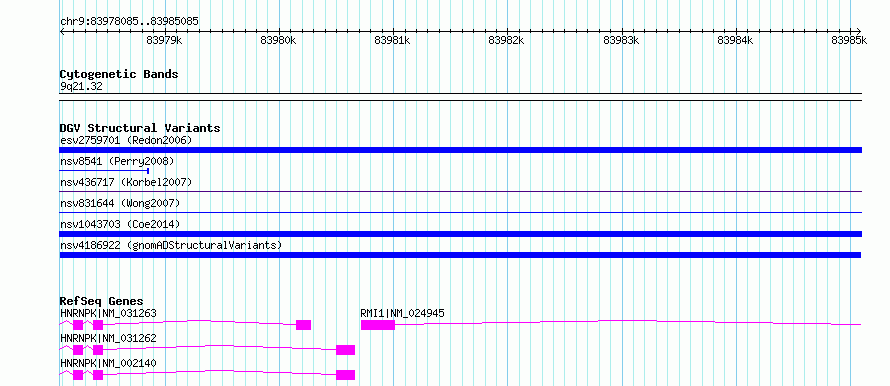The height and width of the screenshot is (386, 890).
Task: Click the purple line under nsv436717
Action: [460, 192]
